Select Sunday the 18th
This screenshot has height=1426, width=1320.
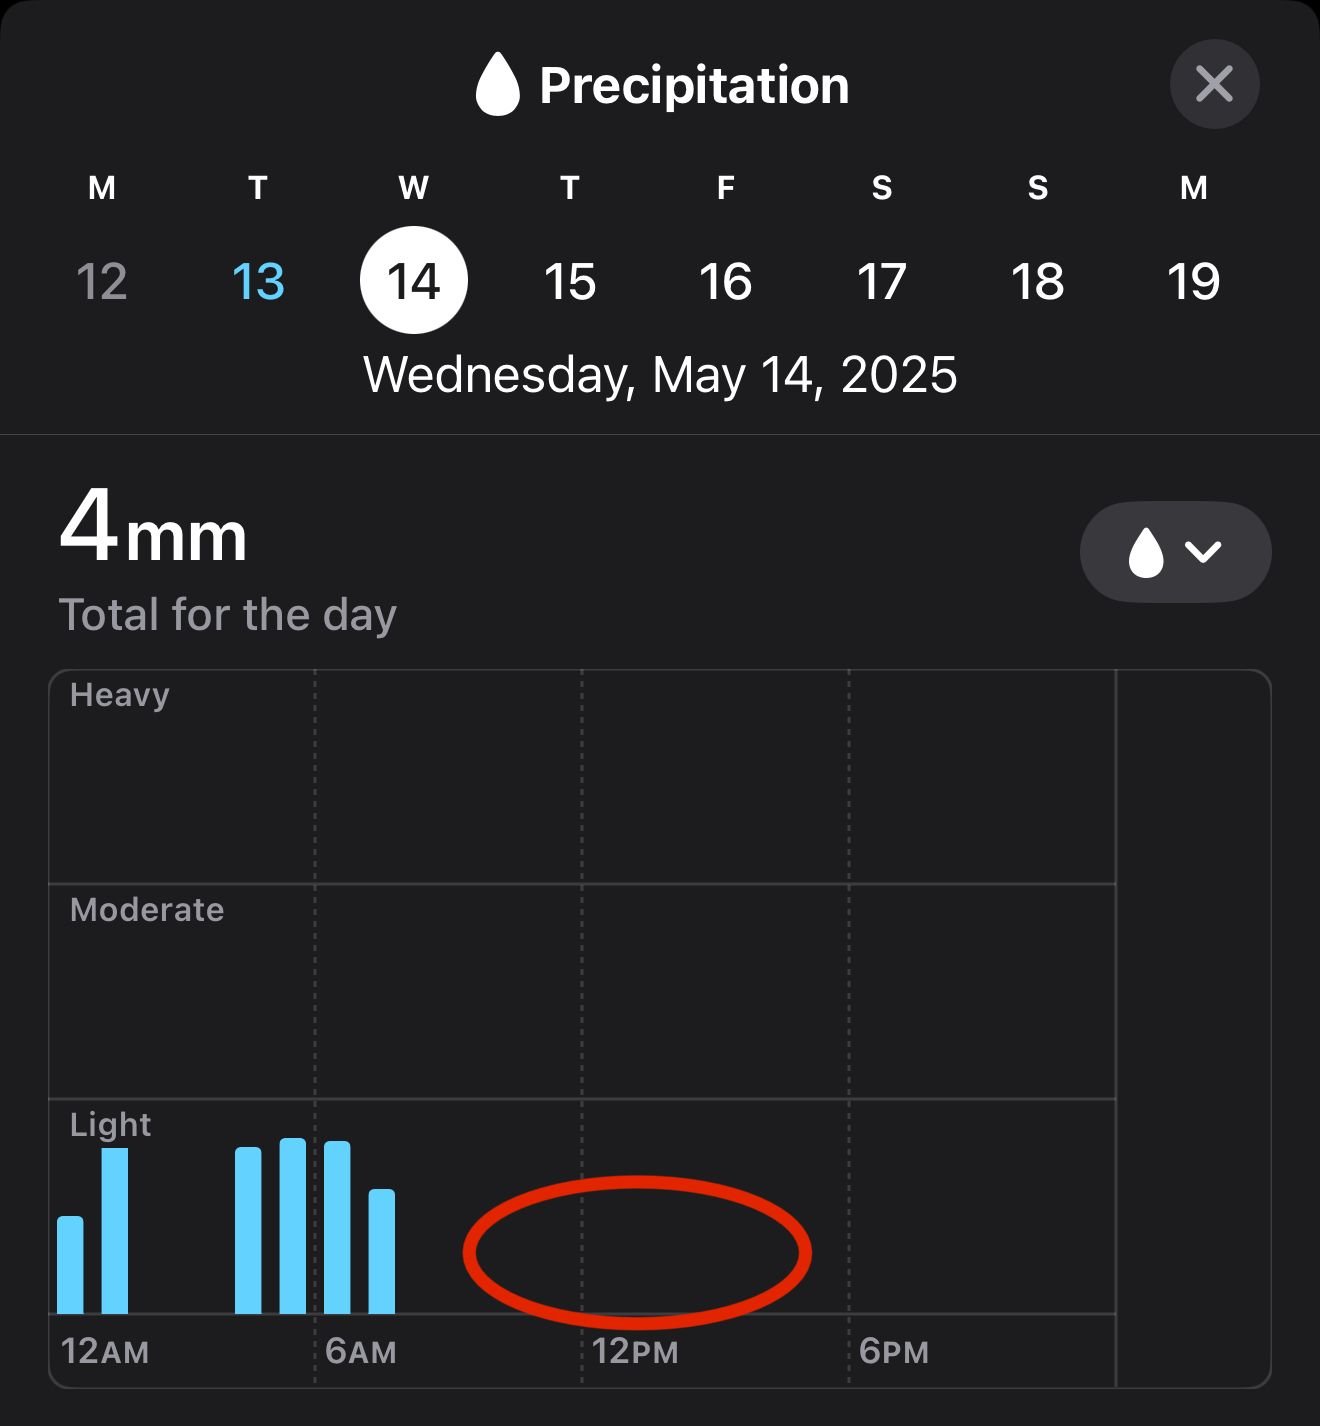pyautogui.click(x=1038, y=281)
